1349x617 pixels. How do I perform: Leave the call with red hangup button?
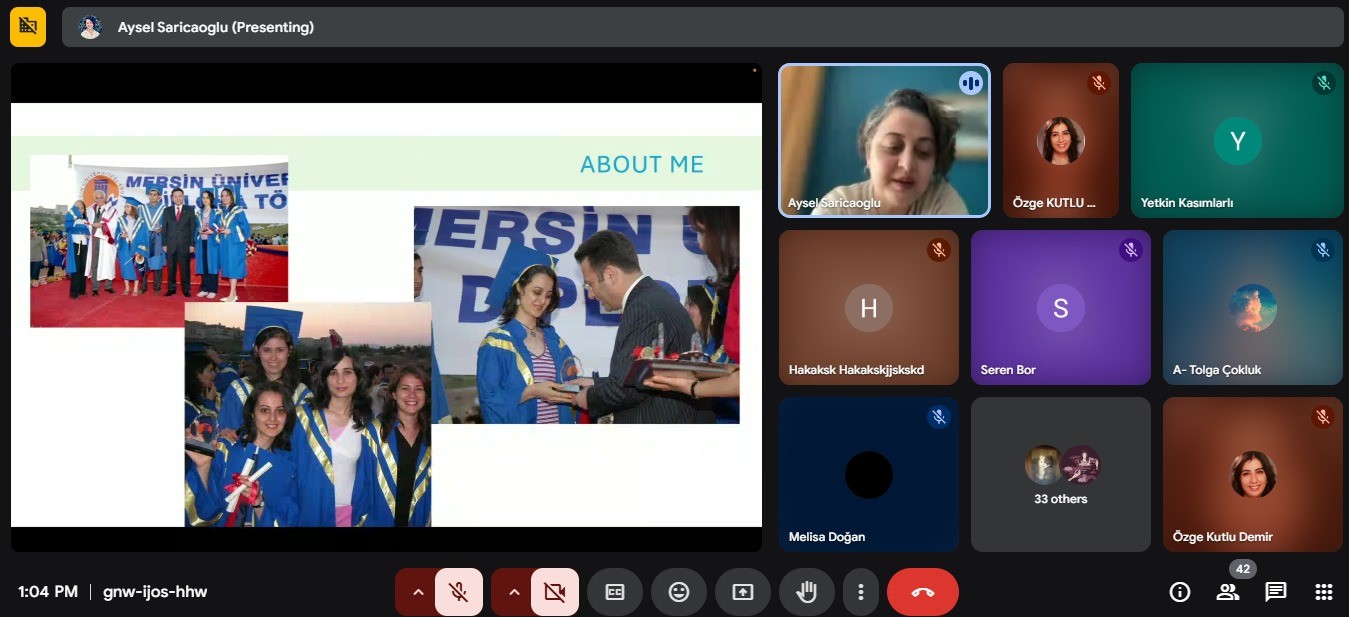point(922,592)
